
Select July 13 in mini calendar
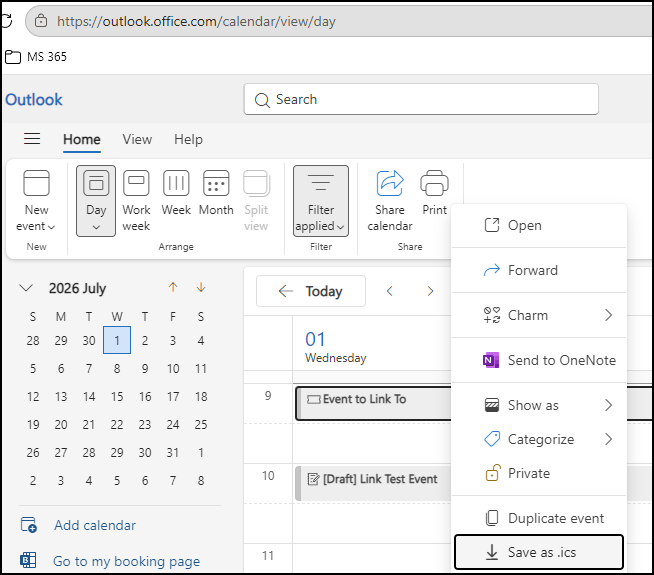click(61, 397)
